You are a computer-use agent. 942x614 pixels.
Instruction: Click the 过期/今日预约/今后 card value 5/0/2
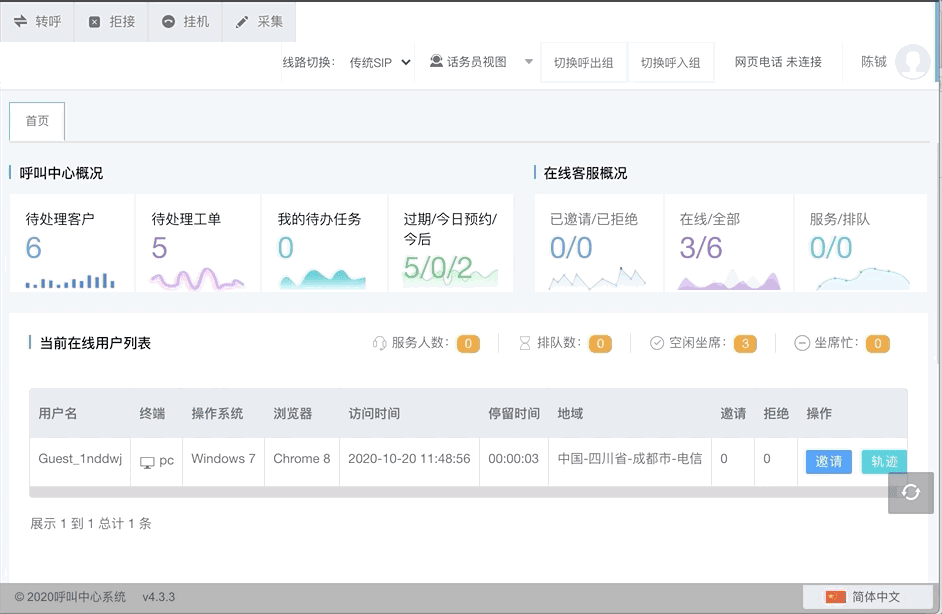click(438, 268)
